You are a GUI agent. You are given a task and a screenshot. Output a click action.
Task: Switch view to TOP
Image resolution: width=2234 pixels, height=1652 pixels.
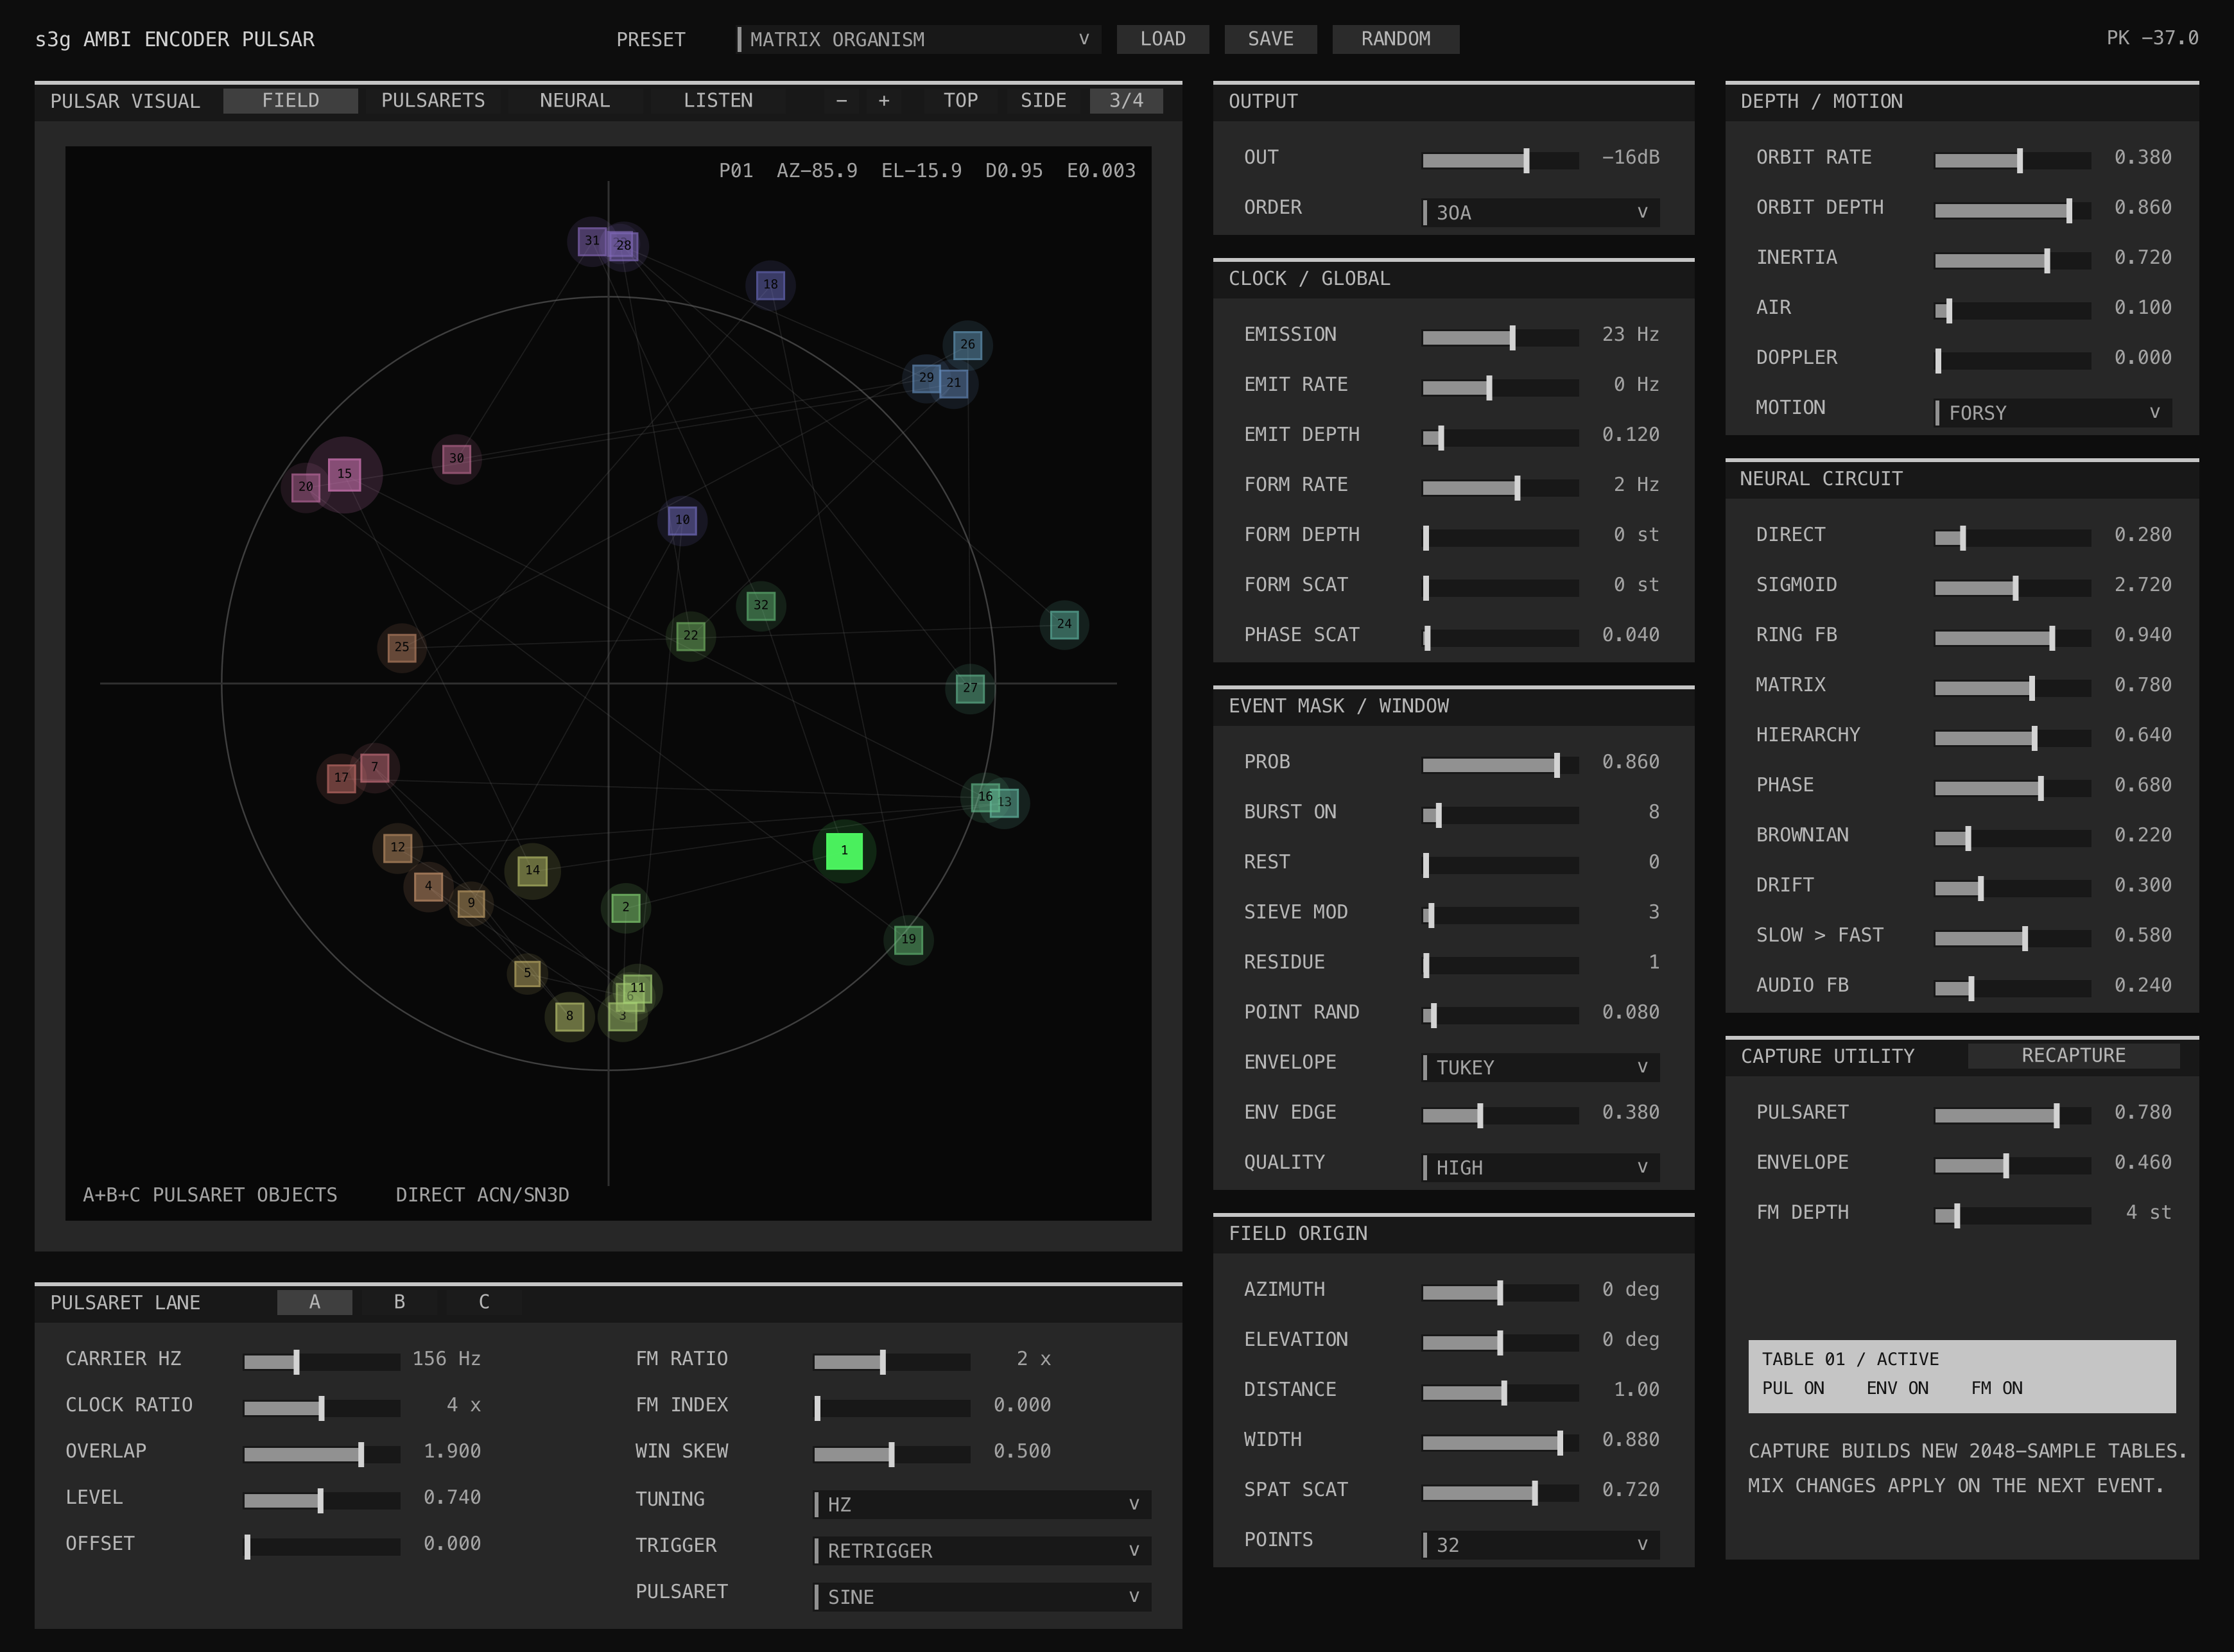point(960,101)
